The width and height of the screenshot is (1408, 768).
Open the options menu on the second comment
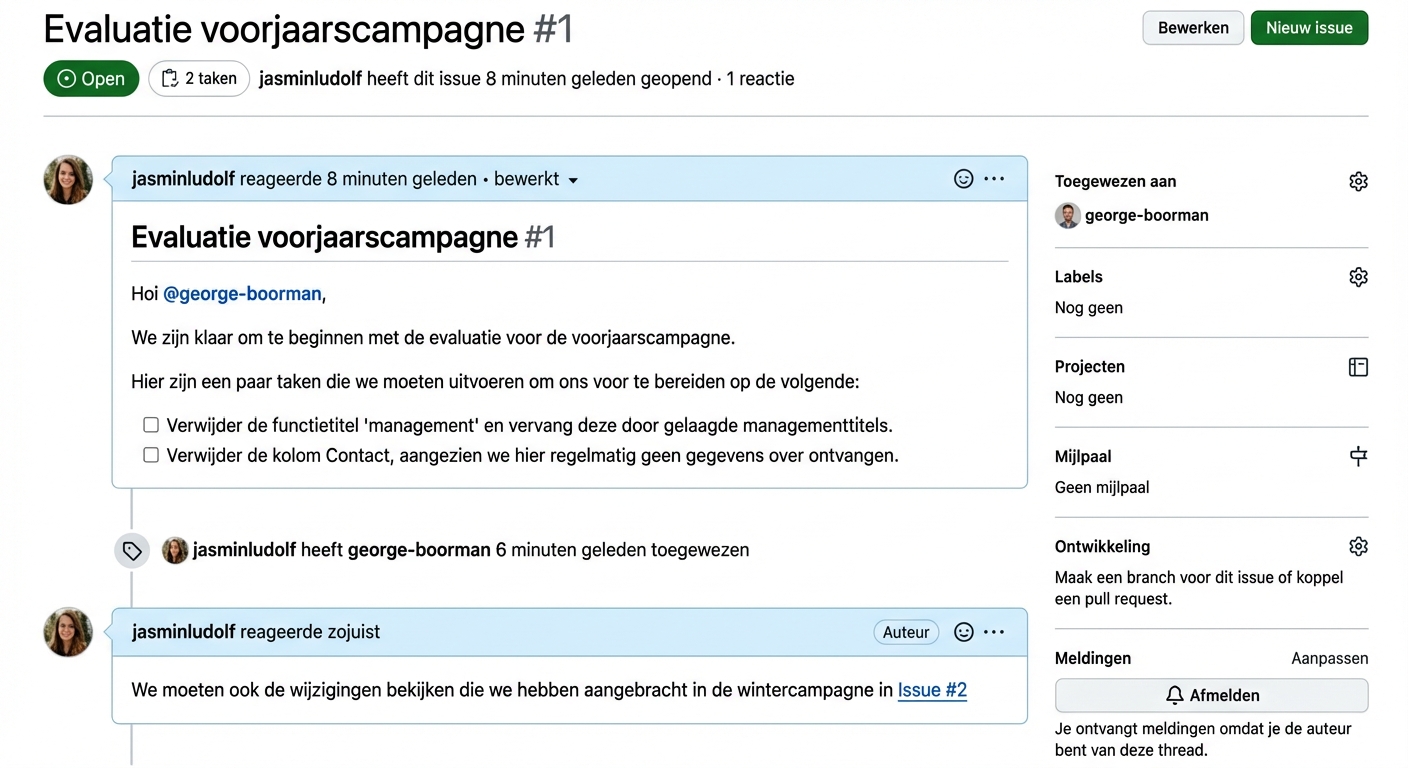[x=994, y=631]
